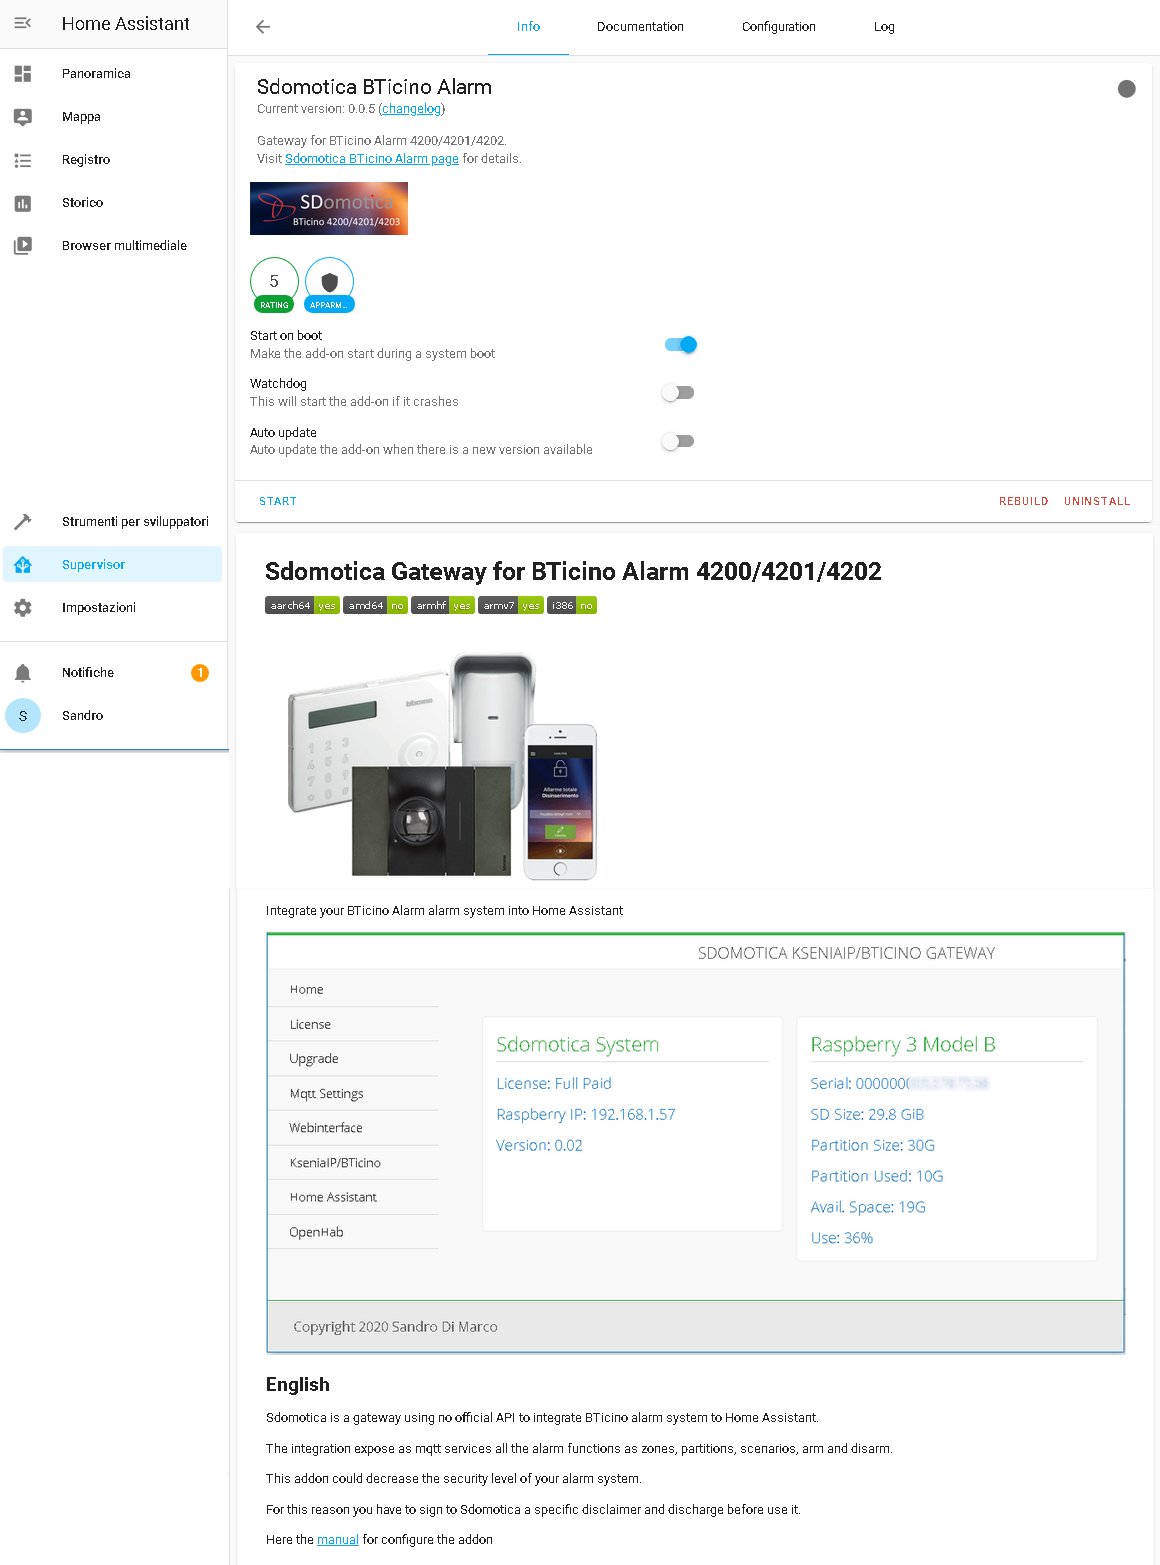
Task: Open the Log tab
Action: tap(884, 27)
